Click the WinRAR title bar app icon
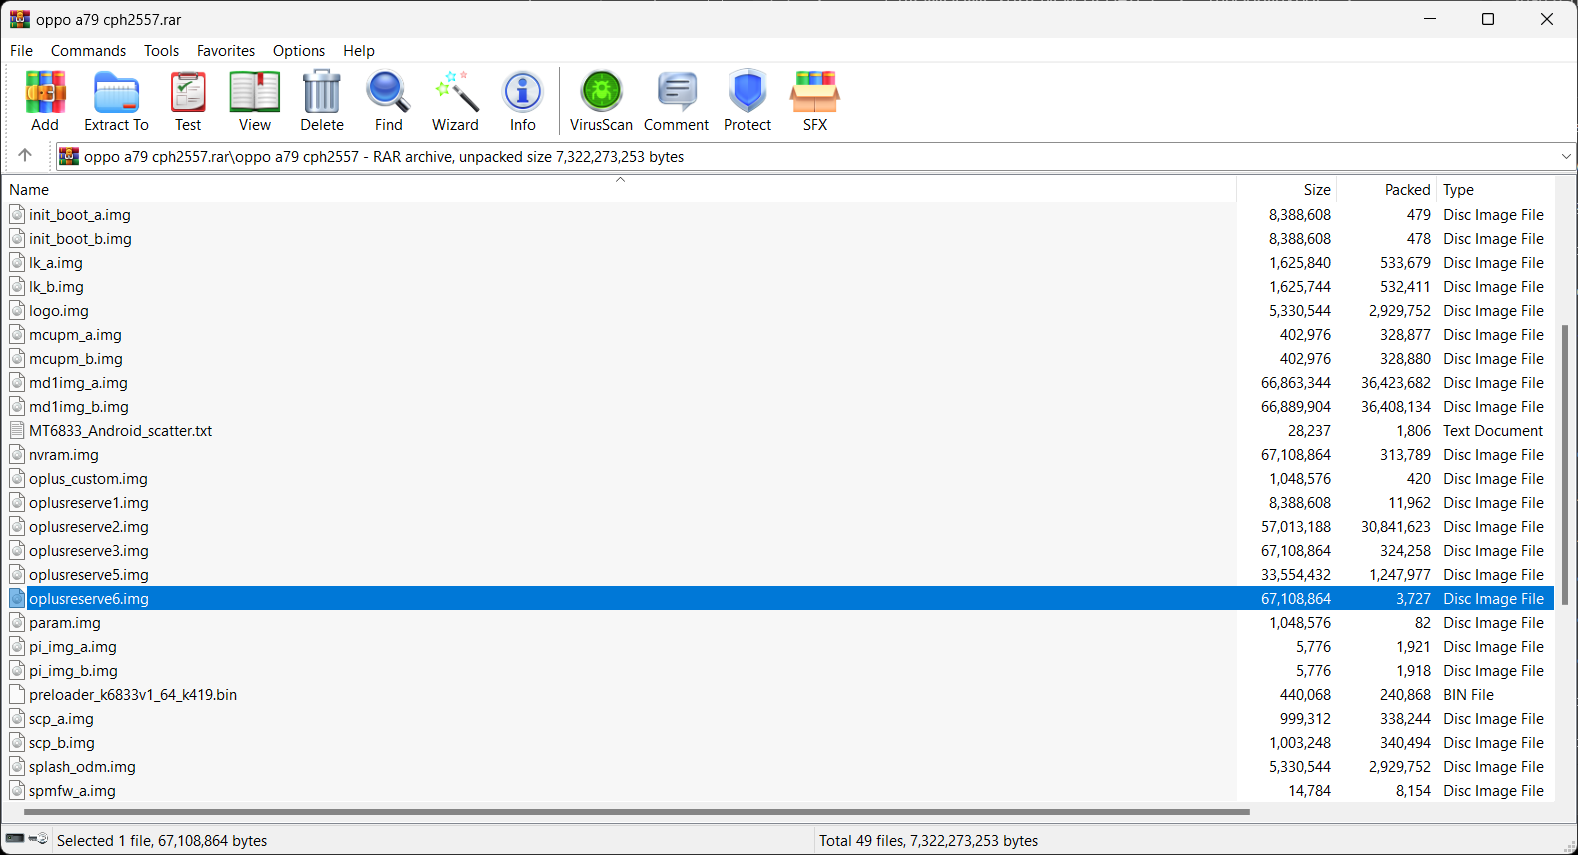The height and width of the screenshot is (855, 1578). pyautogui.click(x=20, y=19)
